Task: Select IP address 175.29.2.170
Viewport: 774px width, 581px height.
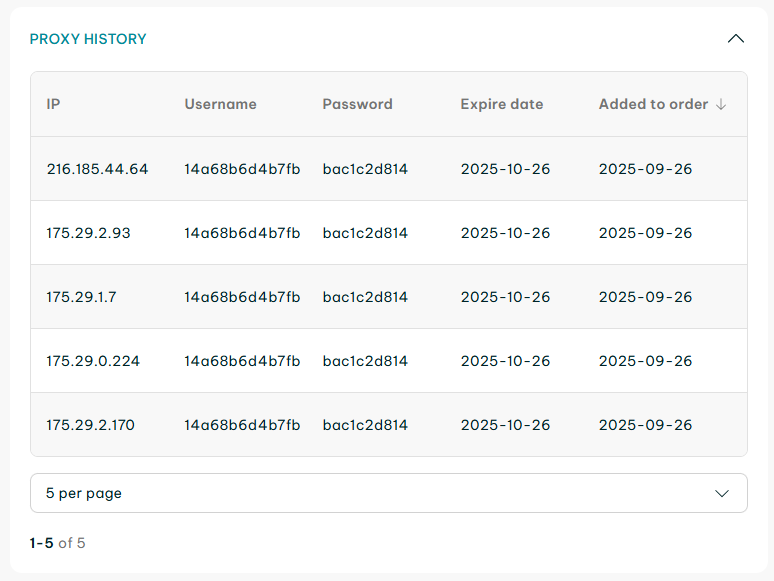Action: tap(90, 425)
